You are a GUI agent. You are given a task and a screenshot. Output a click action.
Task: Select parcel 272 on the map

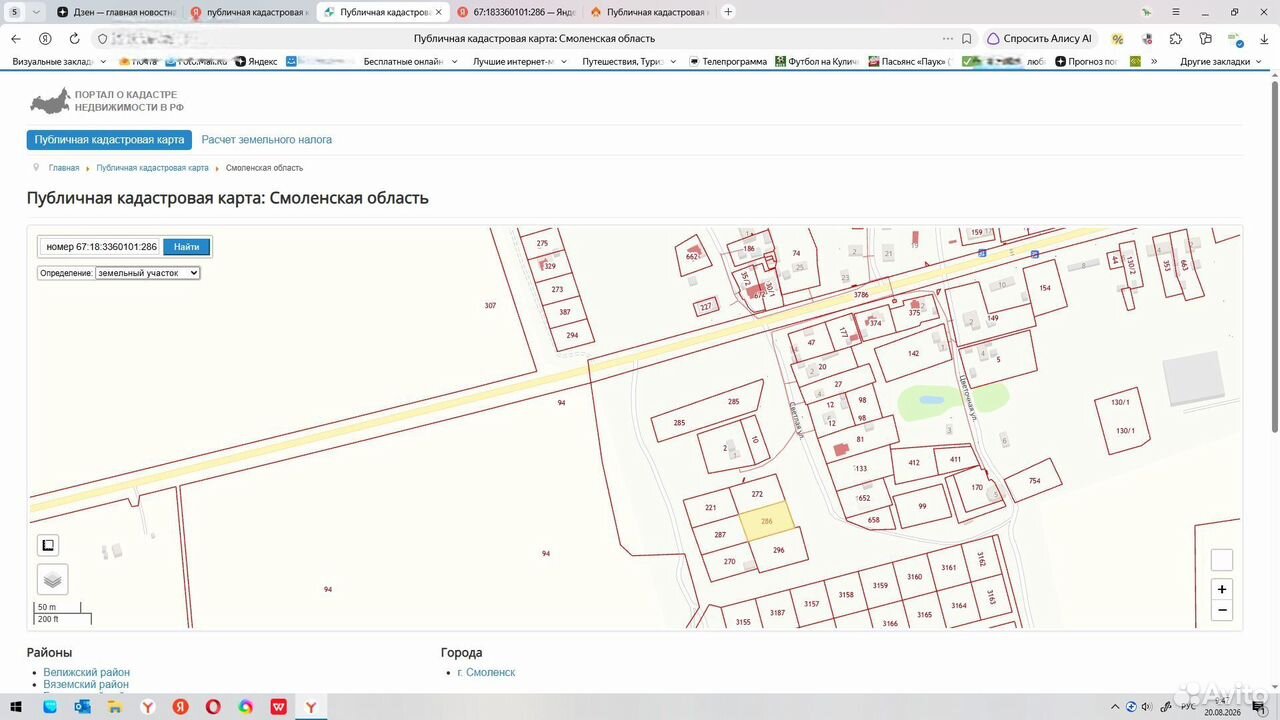coord(757,494)
